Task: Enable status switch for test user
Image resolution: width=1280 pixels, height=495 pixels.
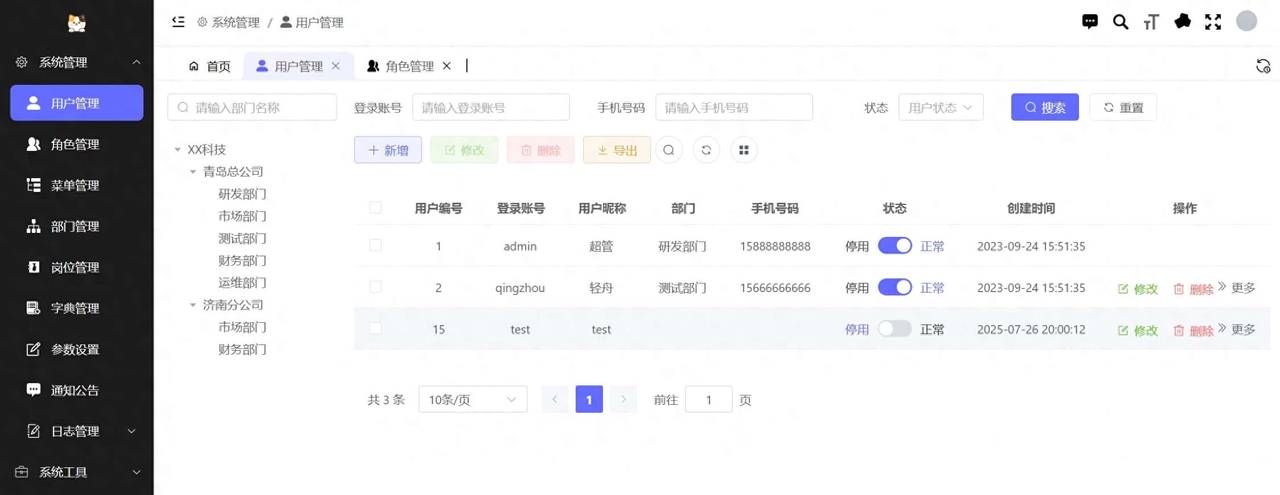Action: coord(894,329)
